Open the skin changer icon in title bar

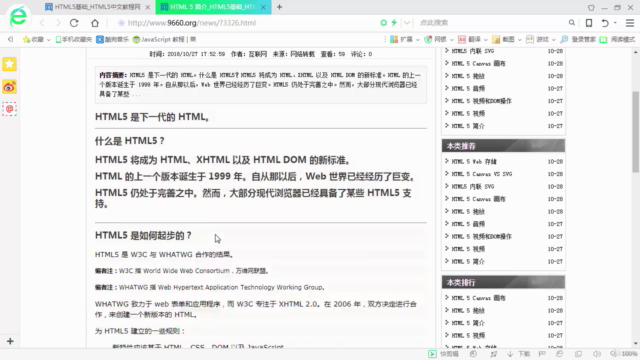point(591,7)
